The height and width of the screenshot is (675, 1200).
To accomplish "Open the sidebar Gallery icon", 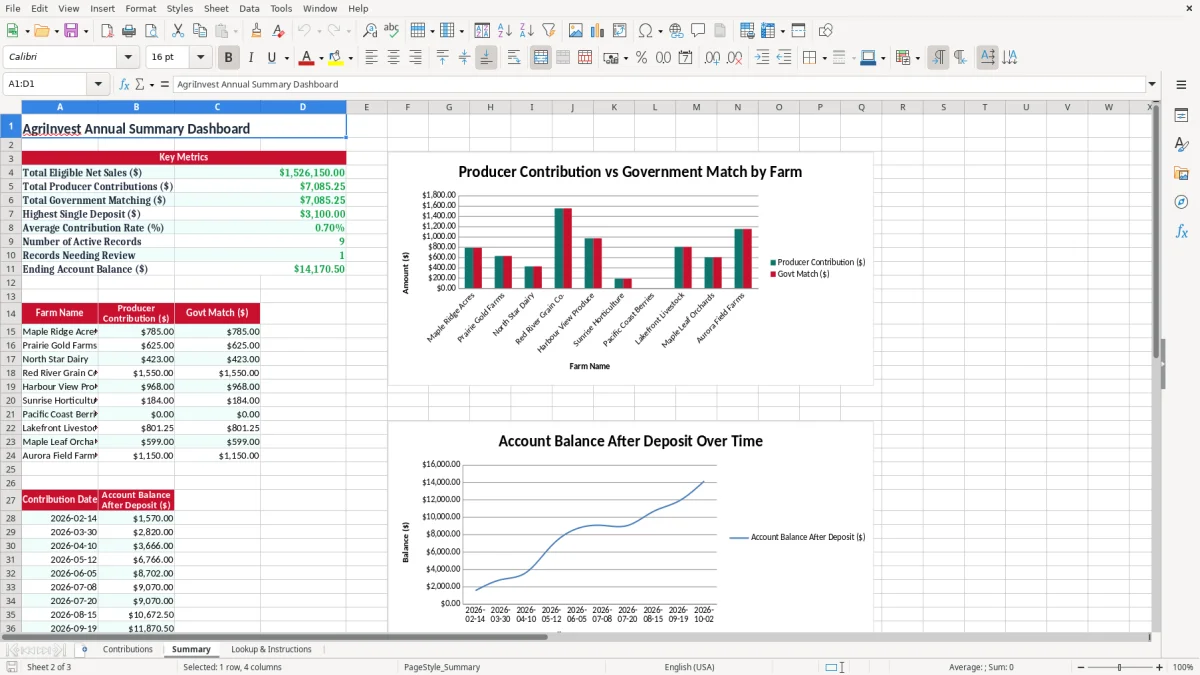I will pos(1181,174).
